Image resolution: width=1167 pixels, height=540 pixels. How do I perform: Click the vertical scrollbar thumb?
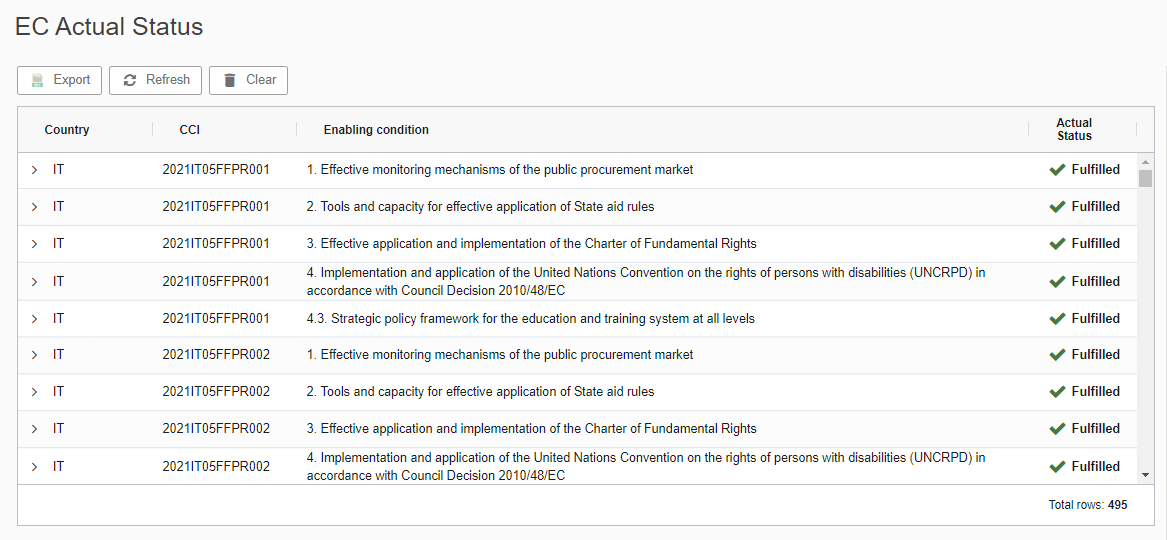click(x=1145, y=179)
